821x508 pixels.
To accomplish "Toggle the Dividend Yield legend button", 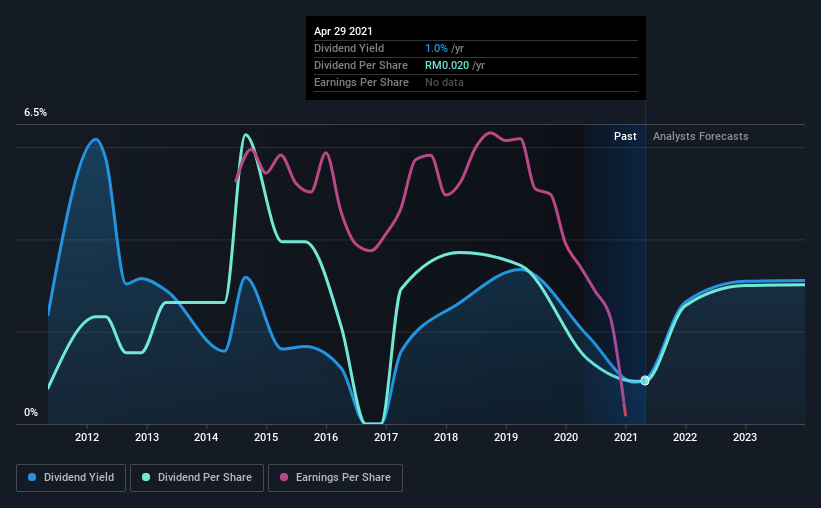I will [x=71, y=478].
